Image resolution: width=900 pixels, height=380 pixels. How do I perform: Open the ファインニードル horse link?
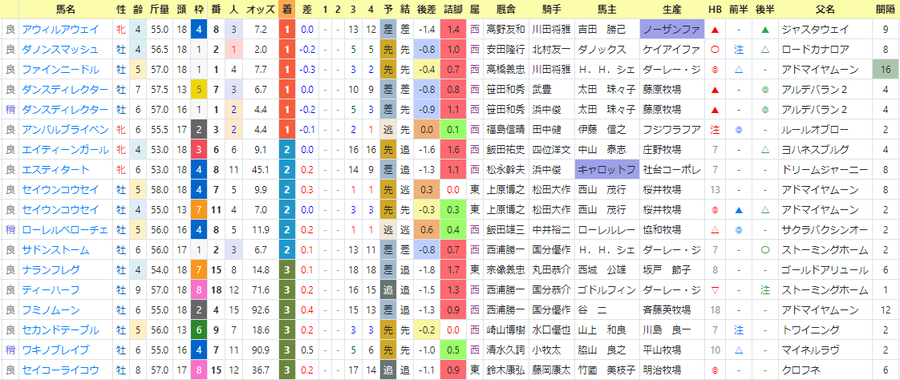click(60, 69)
